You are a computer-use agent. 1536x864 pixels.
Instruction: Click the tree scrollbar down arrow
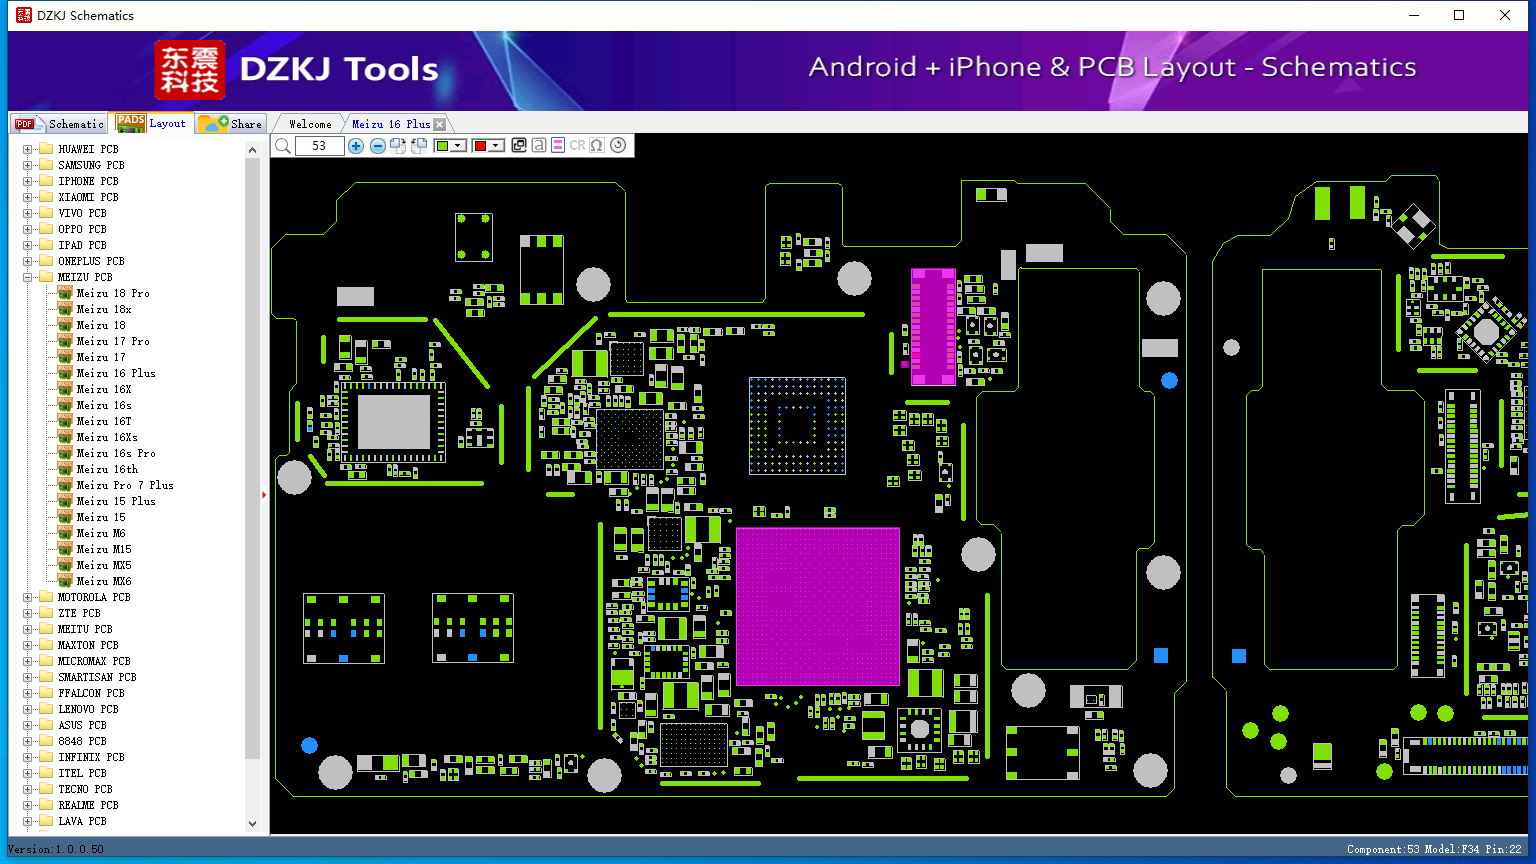pos(252,824)
